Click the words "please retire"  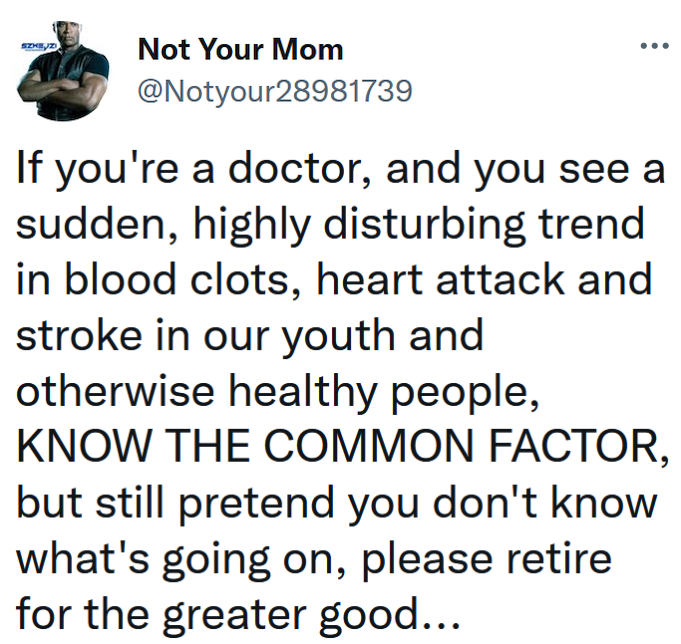click(487, 558)
